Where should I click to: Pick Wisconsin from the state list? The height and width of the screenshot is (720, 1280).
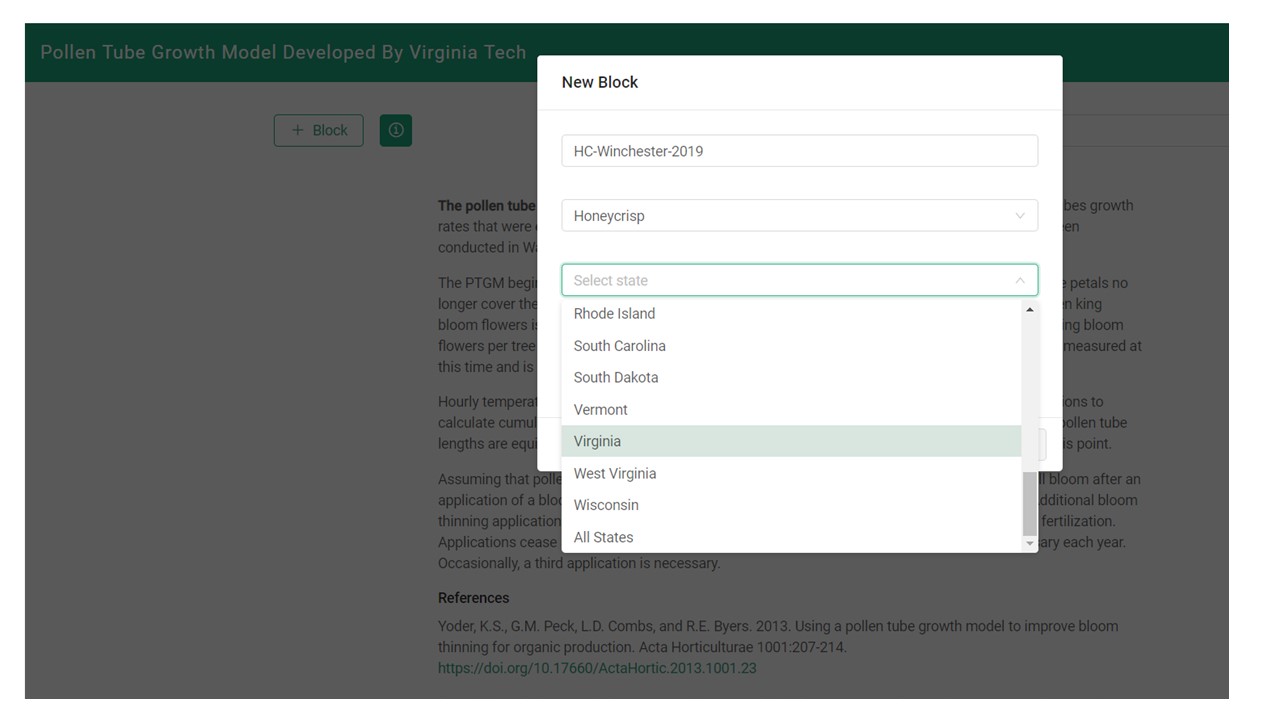605,505
